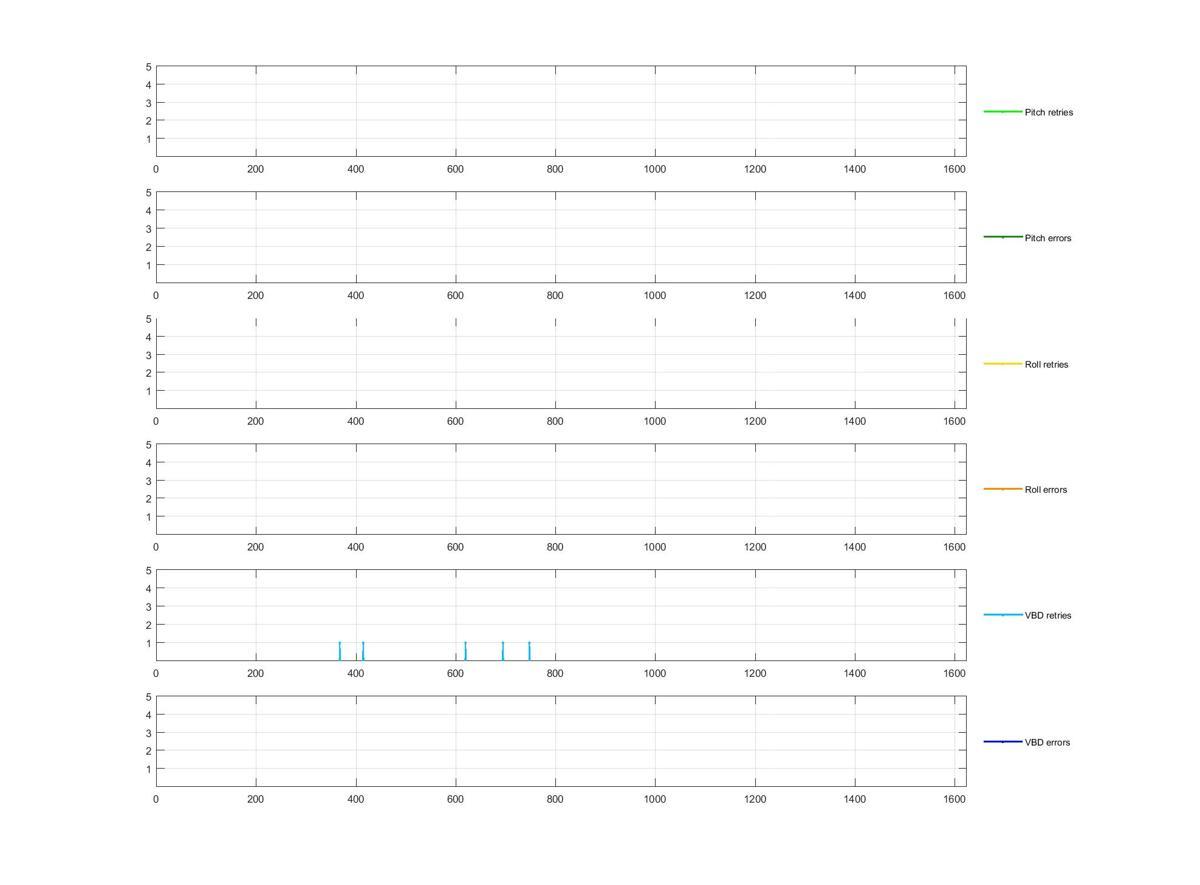
Task: Click y-axis tick 4 on VBD errors plot
Action: [148, 715]
